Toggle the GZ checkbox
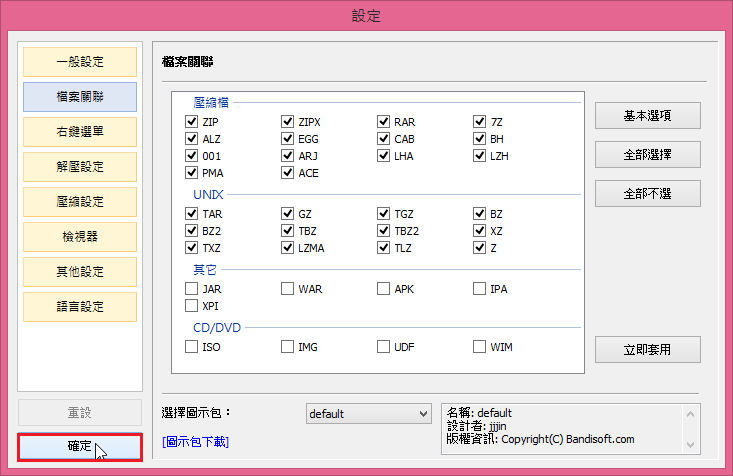The height and width of the screenshot is (476, 733). coord(287,214)
